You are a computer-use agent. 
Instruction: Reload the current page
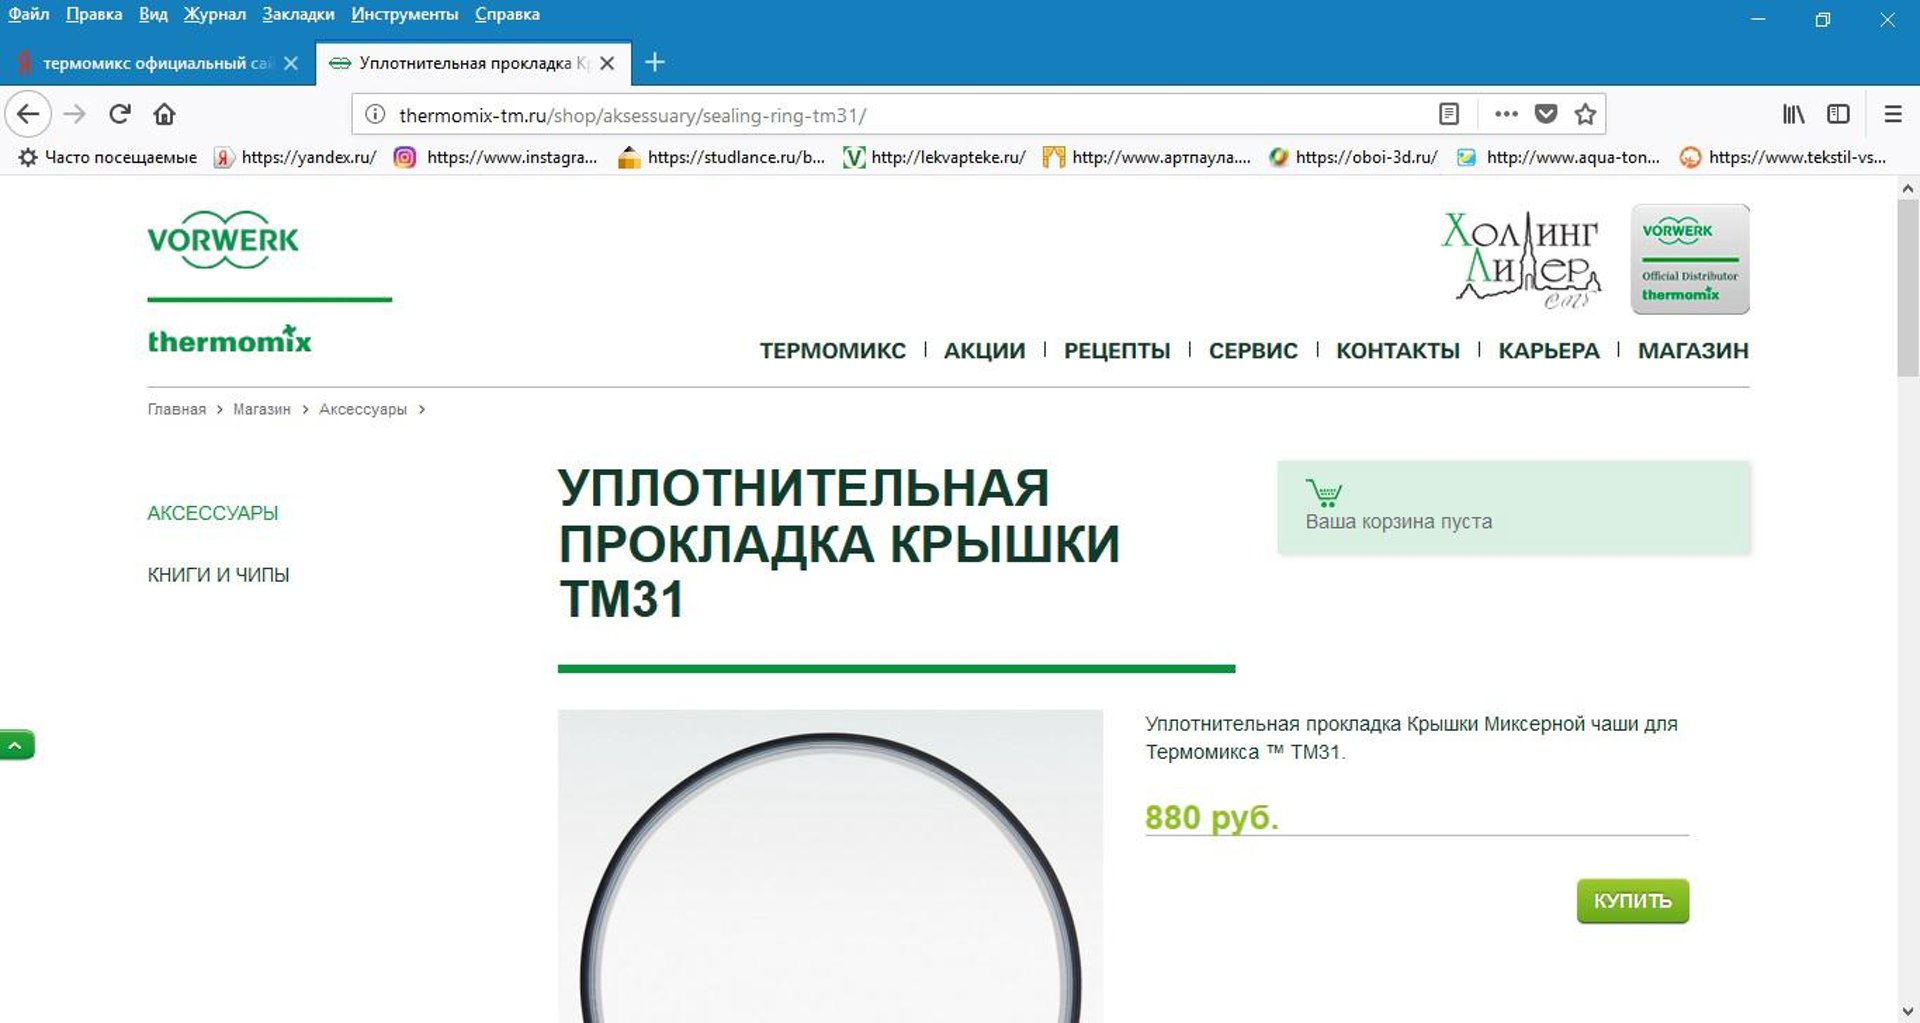pos(120,114)
